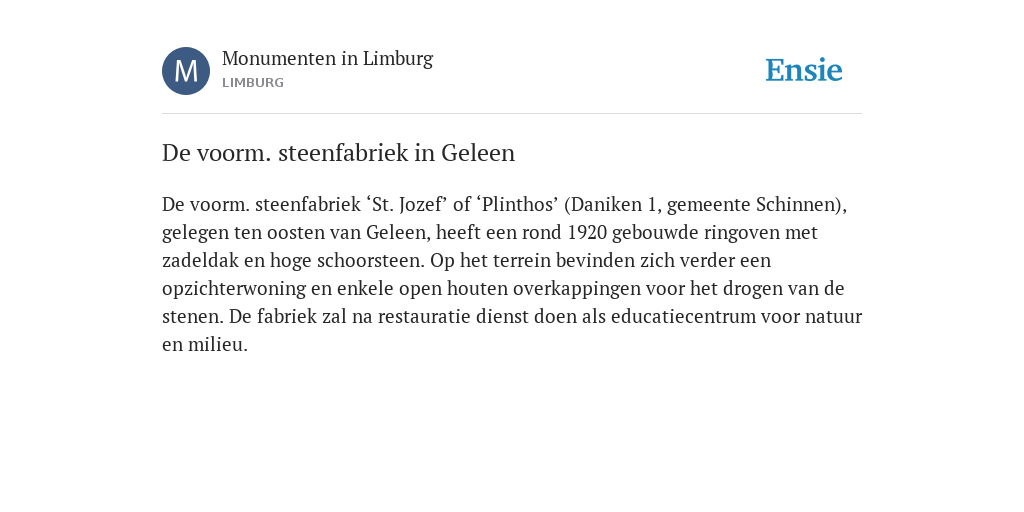The width and height of the screenshot is (1024, 512).
Task: Select the LIMBURG category label
Action: click(x=253, y=83)
